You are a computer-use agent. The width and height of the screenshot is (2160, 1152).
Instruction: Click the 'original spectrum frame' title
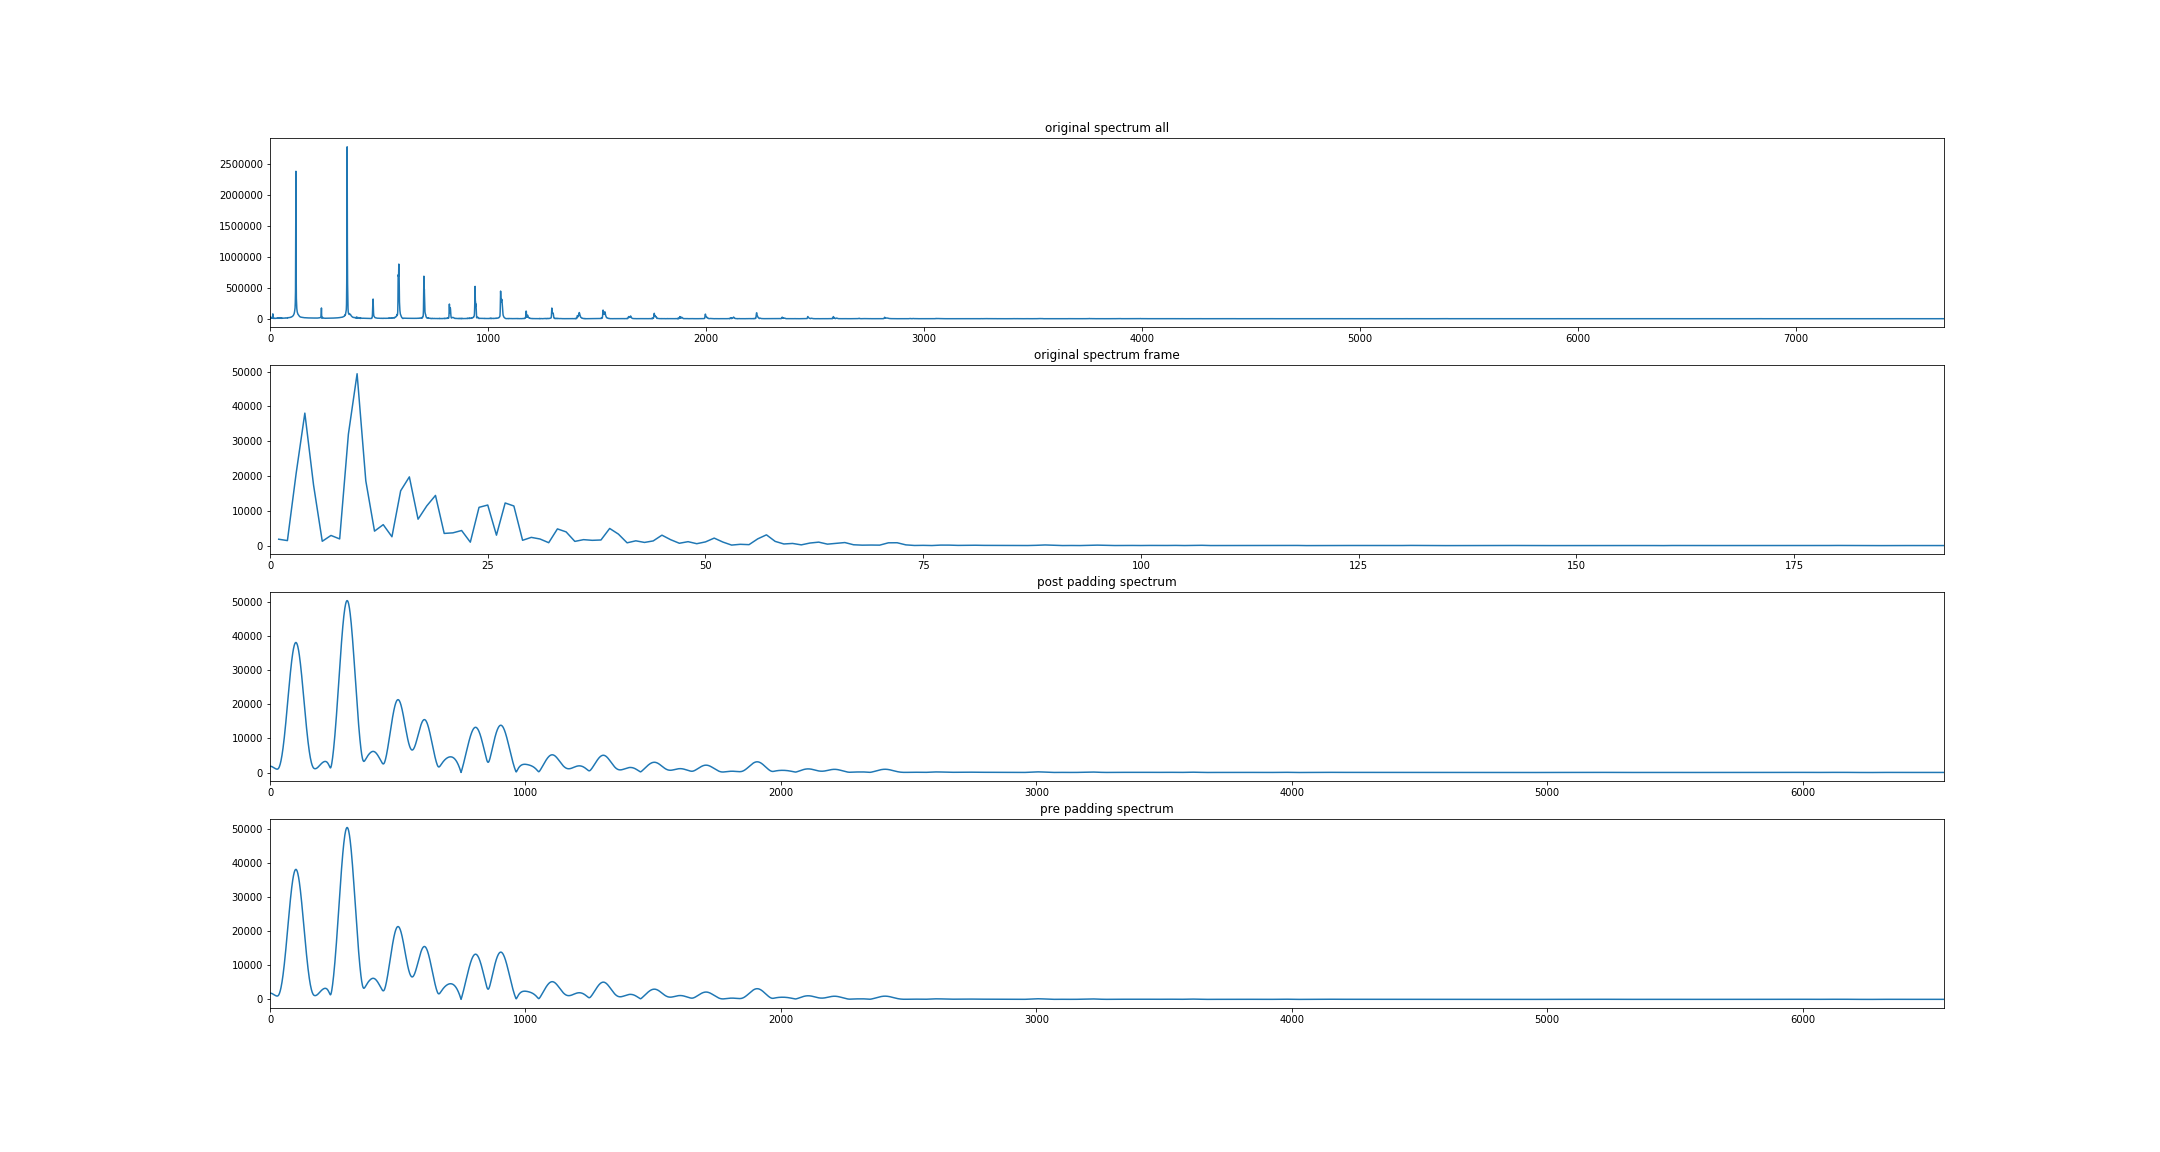tap(1106, 355)
